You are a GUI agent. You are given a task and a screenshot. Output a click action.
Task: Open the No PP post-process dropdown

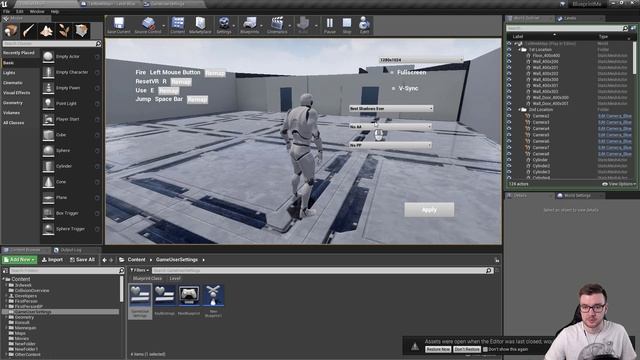[x=390, y=145]
